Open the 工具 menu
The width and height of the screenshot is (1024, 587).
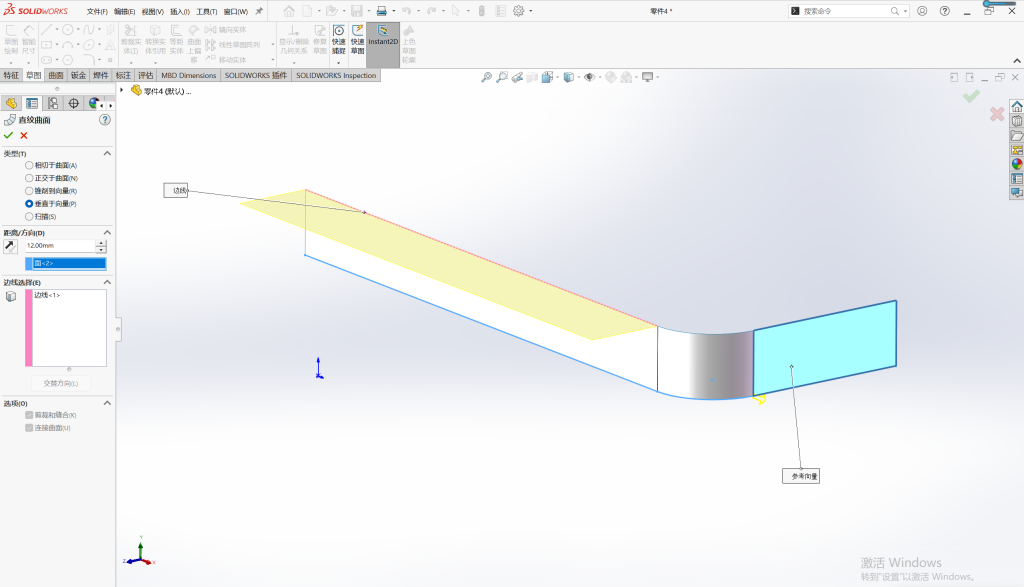[x=206, y=11]
